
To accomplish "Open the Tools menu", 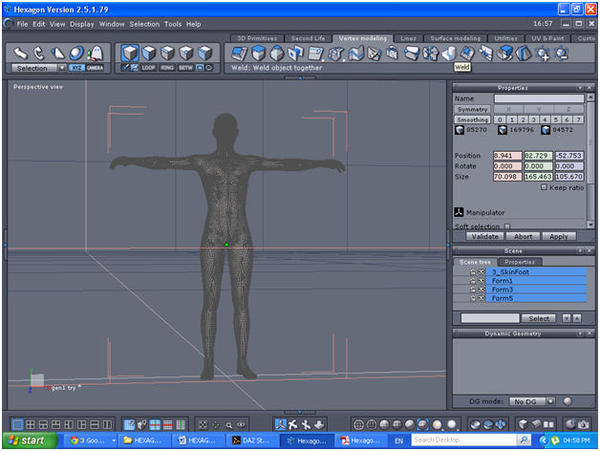I will click(173, 23).
